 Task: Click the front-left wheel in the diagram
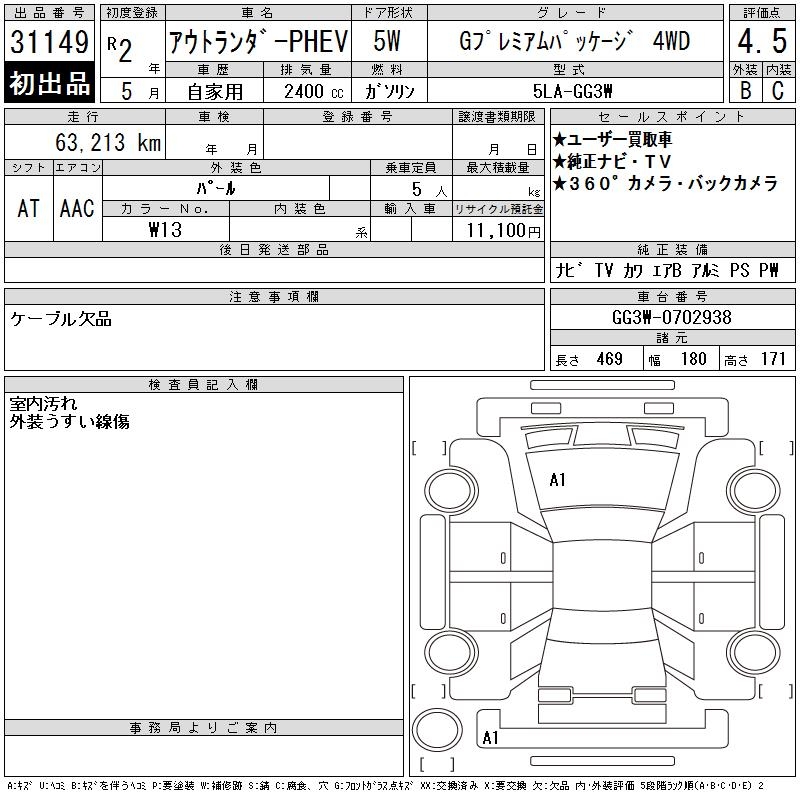pos(451,491)
